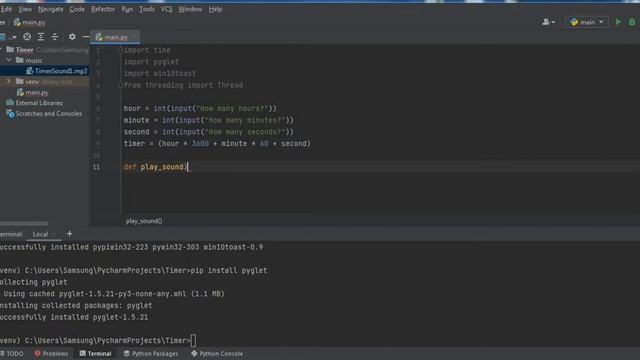Open the VCS menu
640x360 pixels.
pos(166,9)
